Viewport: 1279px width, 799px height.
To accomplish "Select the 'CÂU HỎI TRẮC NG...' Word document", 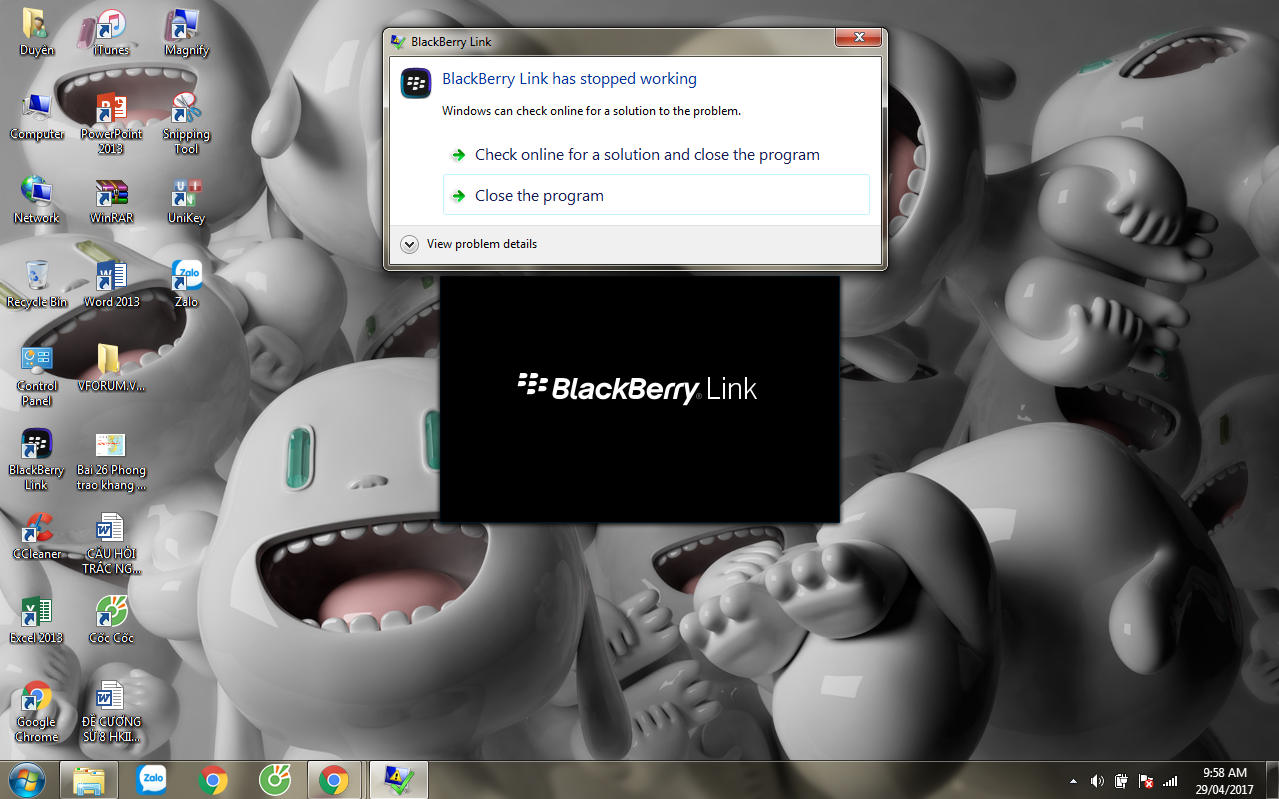I will (111, 544).
